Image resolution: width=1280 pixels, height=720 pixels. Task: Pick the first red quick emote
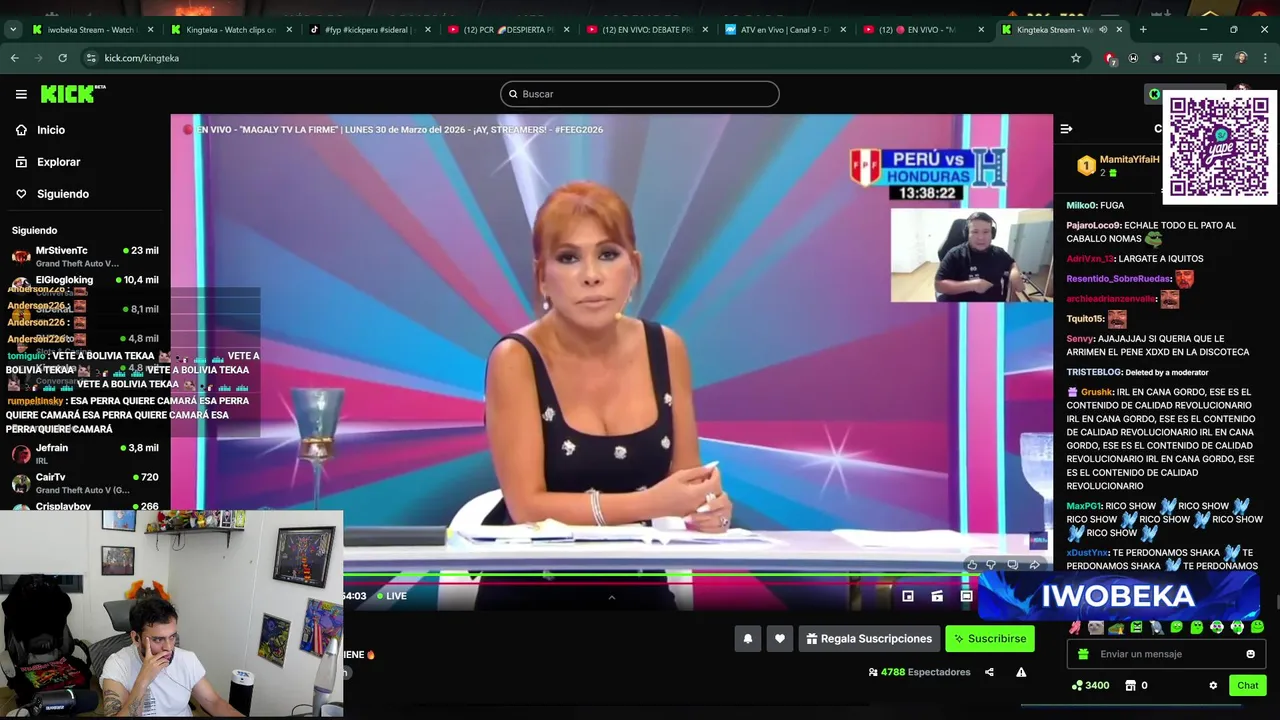(x=1075, y=627)
